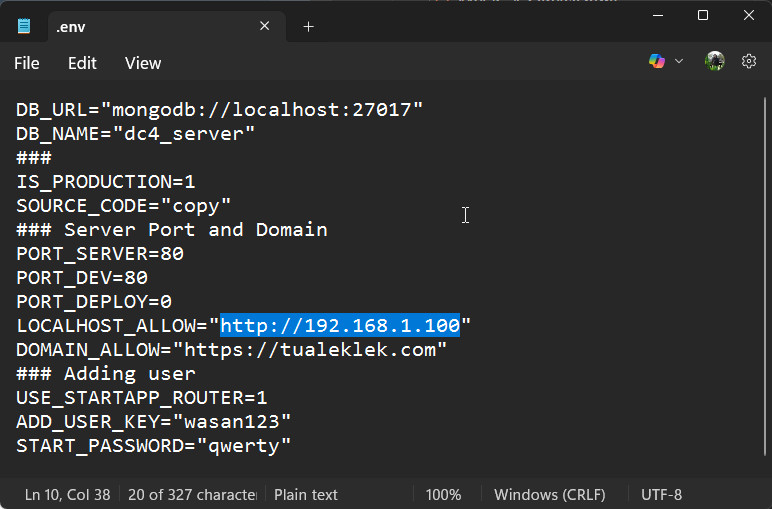Add a new tab with the plus icon

[x=308, y=27]
